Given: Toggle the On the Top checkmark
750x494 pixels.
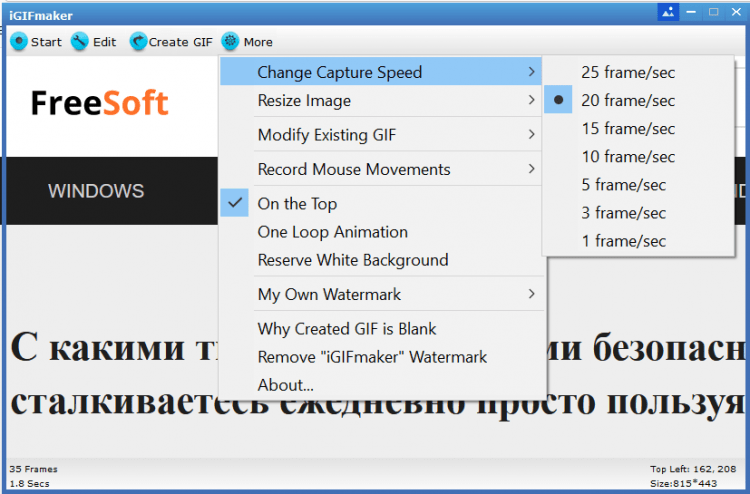Looking at the screenshot, I should (x=236, y=203).
